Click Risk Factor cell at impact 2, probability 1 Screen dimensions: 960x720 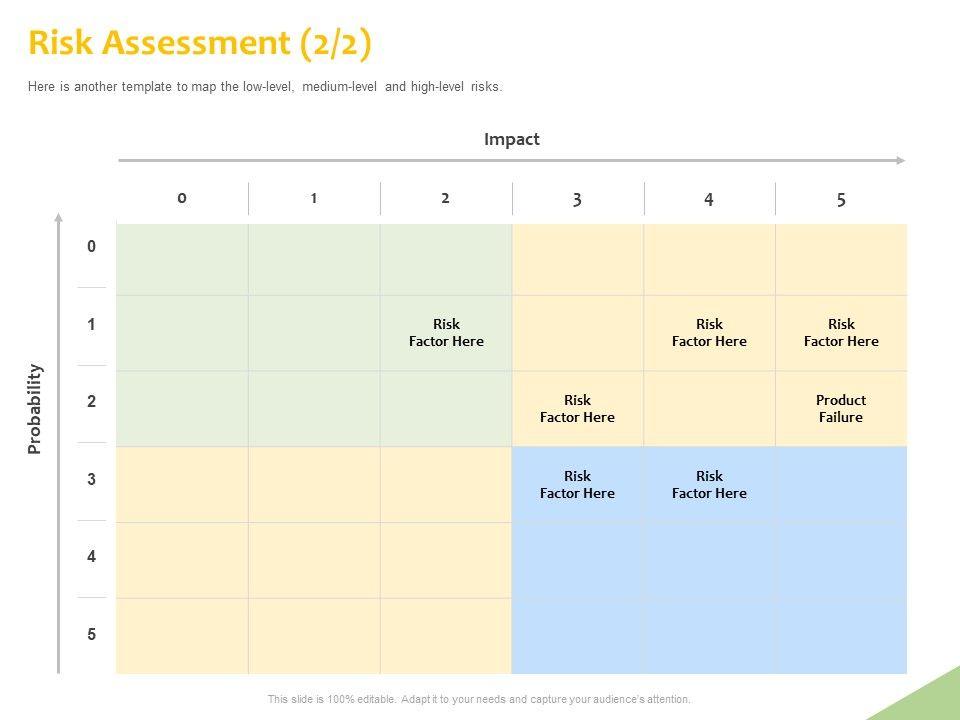(446, 333)
